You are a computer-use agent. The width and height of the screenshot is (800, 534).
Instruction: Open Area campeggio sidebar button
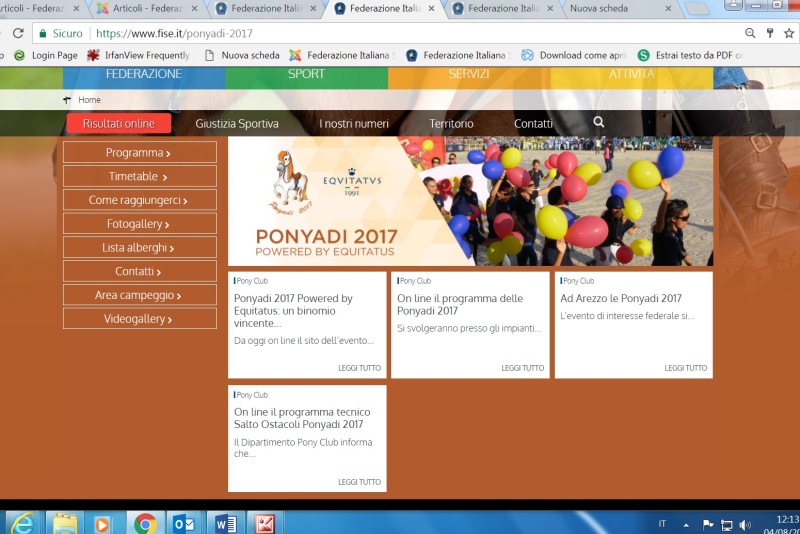click(140, 295)
